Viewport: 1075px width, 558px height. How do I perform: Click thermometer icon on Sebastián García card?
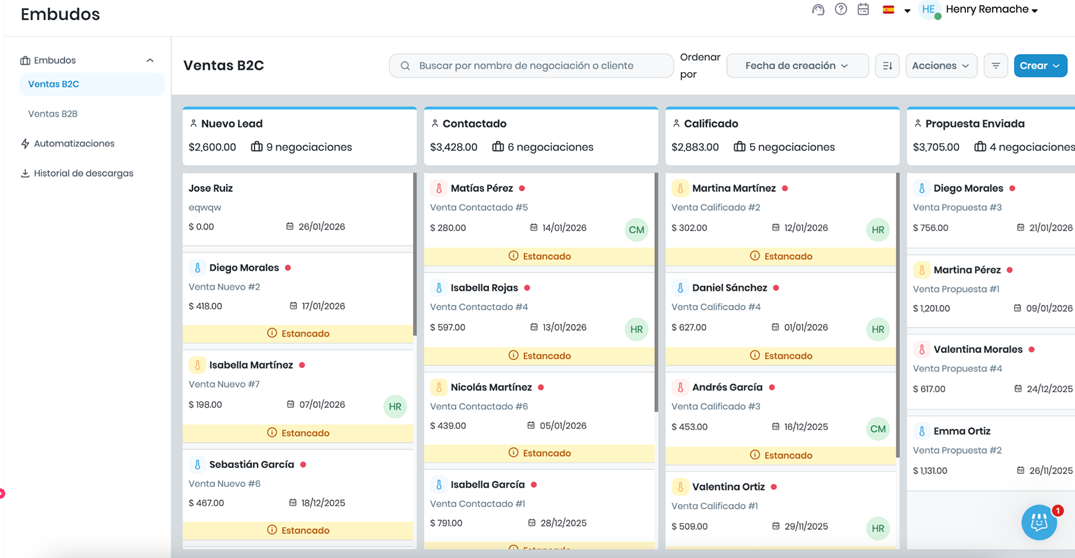197,465
